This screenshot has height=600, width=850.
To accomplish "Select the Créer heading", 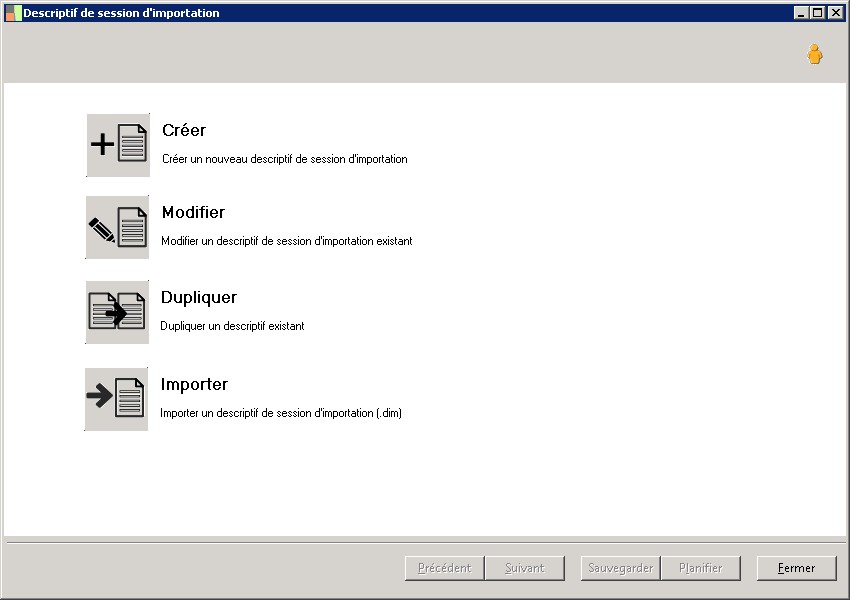I will pos(184,131).
